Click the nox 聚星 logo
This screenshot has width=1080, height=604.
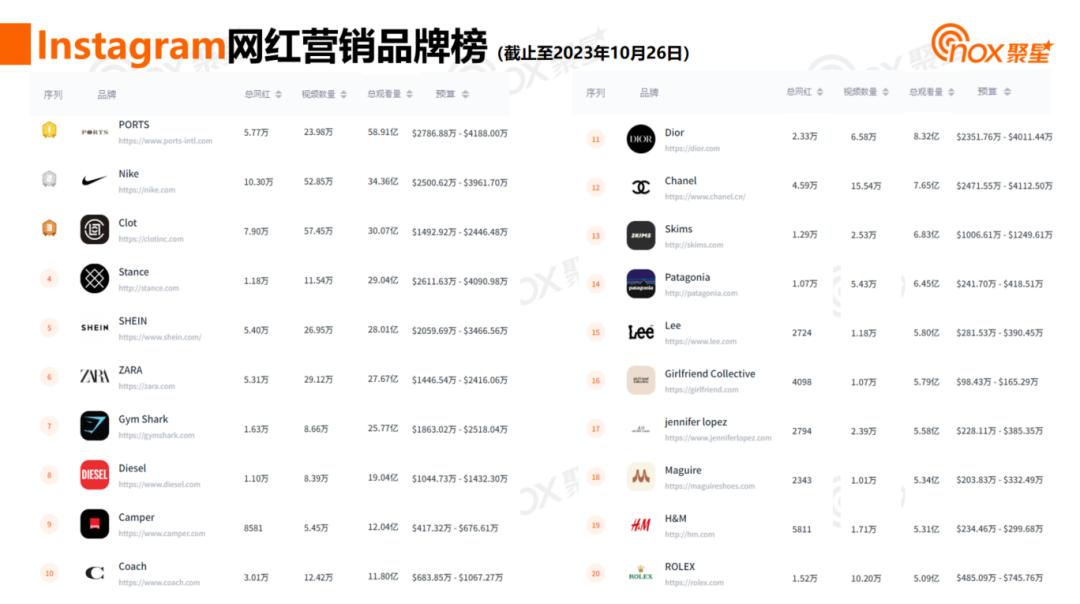pyautogui.click(x=992, y=43)
